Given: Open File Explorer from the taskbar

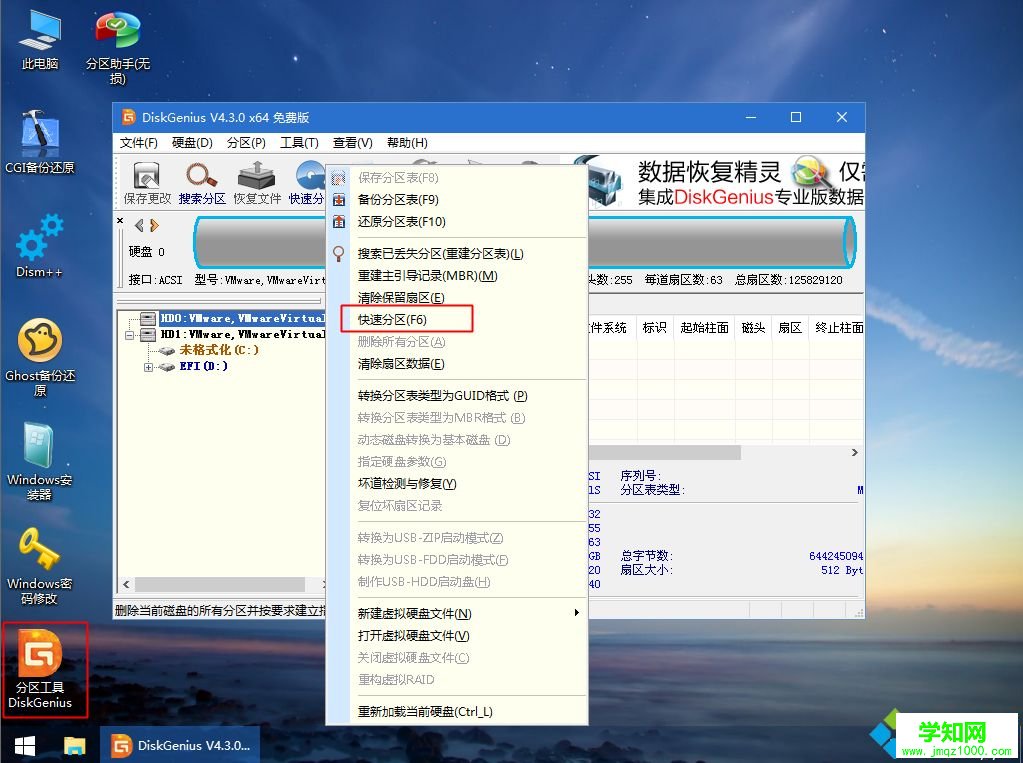Looking at the screenshot, I should click(74, 746).
